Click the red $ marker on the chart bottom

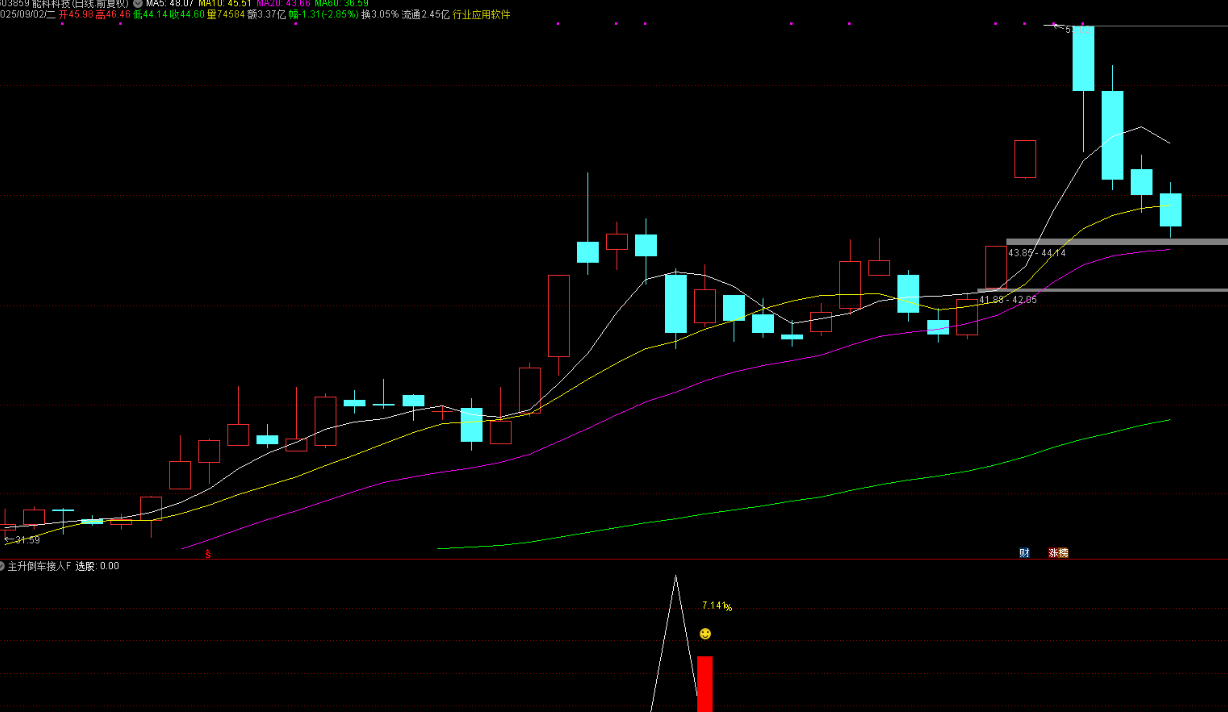click(208, 552)
